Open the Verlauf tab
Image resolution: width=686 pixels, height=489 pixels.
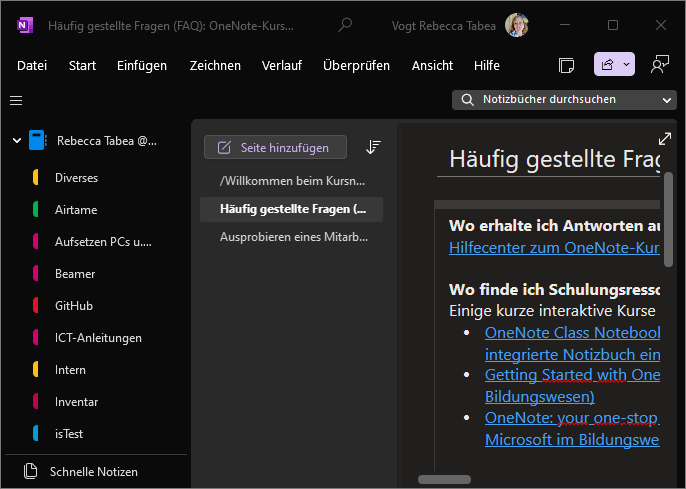(282, 66)
